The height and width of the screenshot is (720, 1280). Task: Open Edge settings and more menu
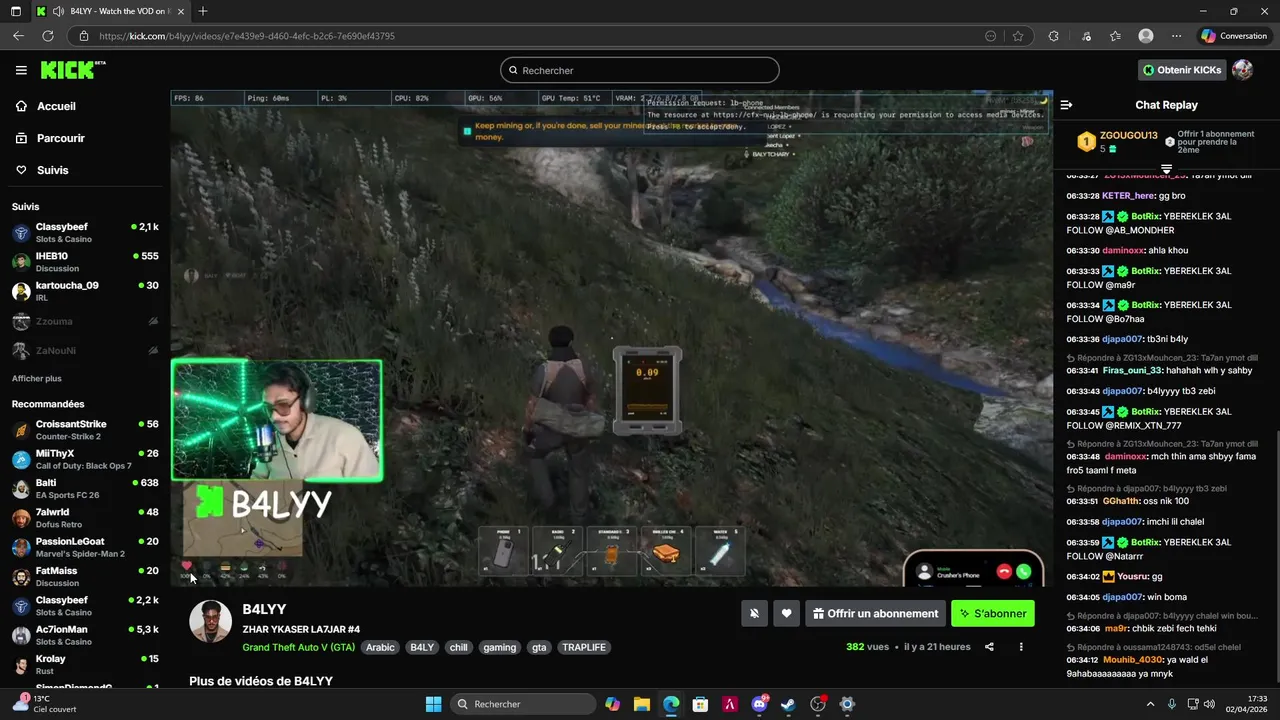[1176, 36]
